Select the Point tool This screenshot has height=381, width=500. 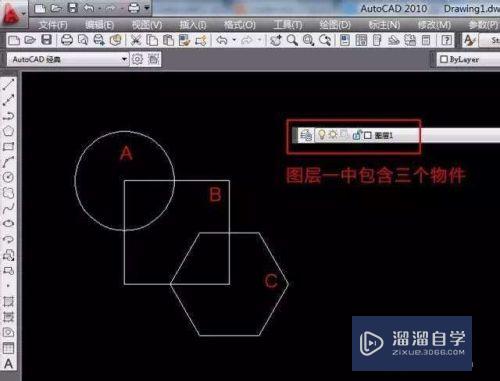(9, 286)
